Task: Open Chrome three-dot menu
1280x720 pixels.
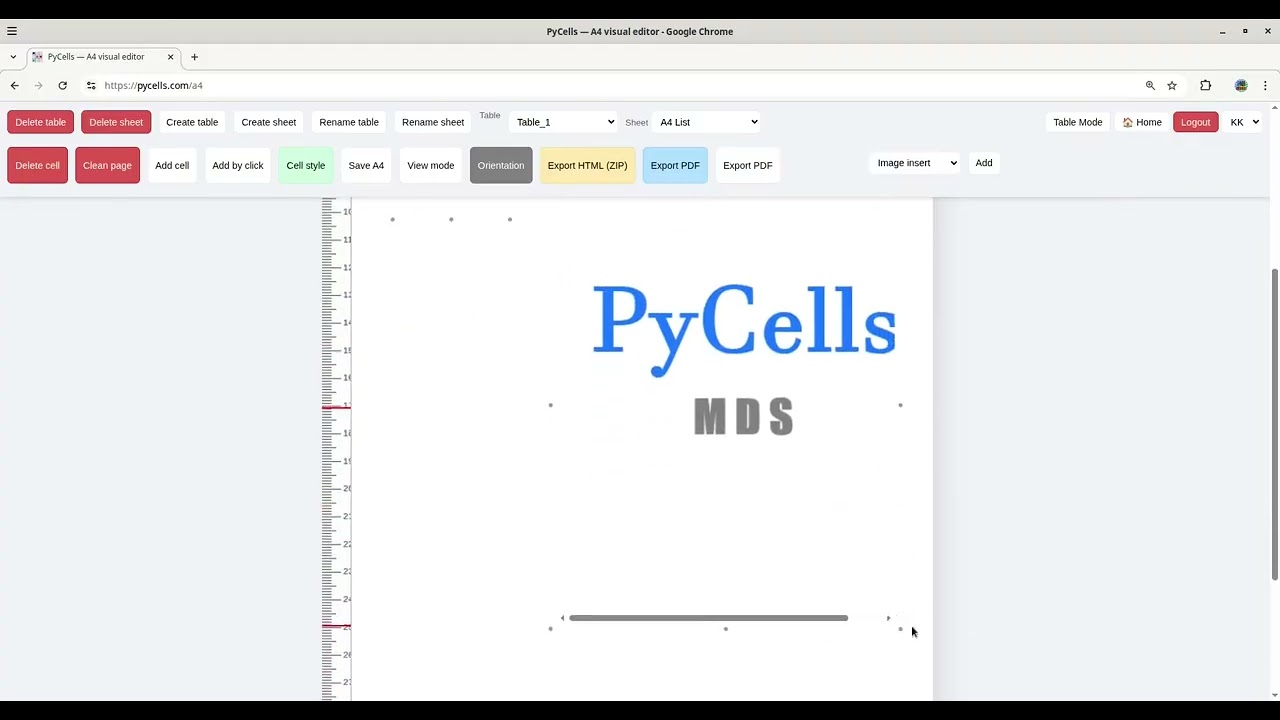Action: tap(1265, 86)
